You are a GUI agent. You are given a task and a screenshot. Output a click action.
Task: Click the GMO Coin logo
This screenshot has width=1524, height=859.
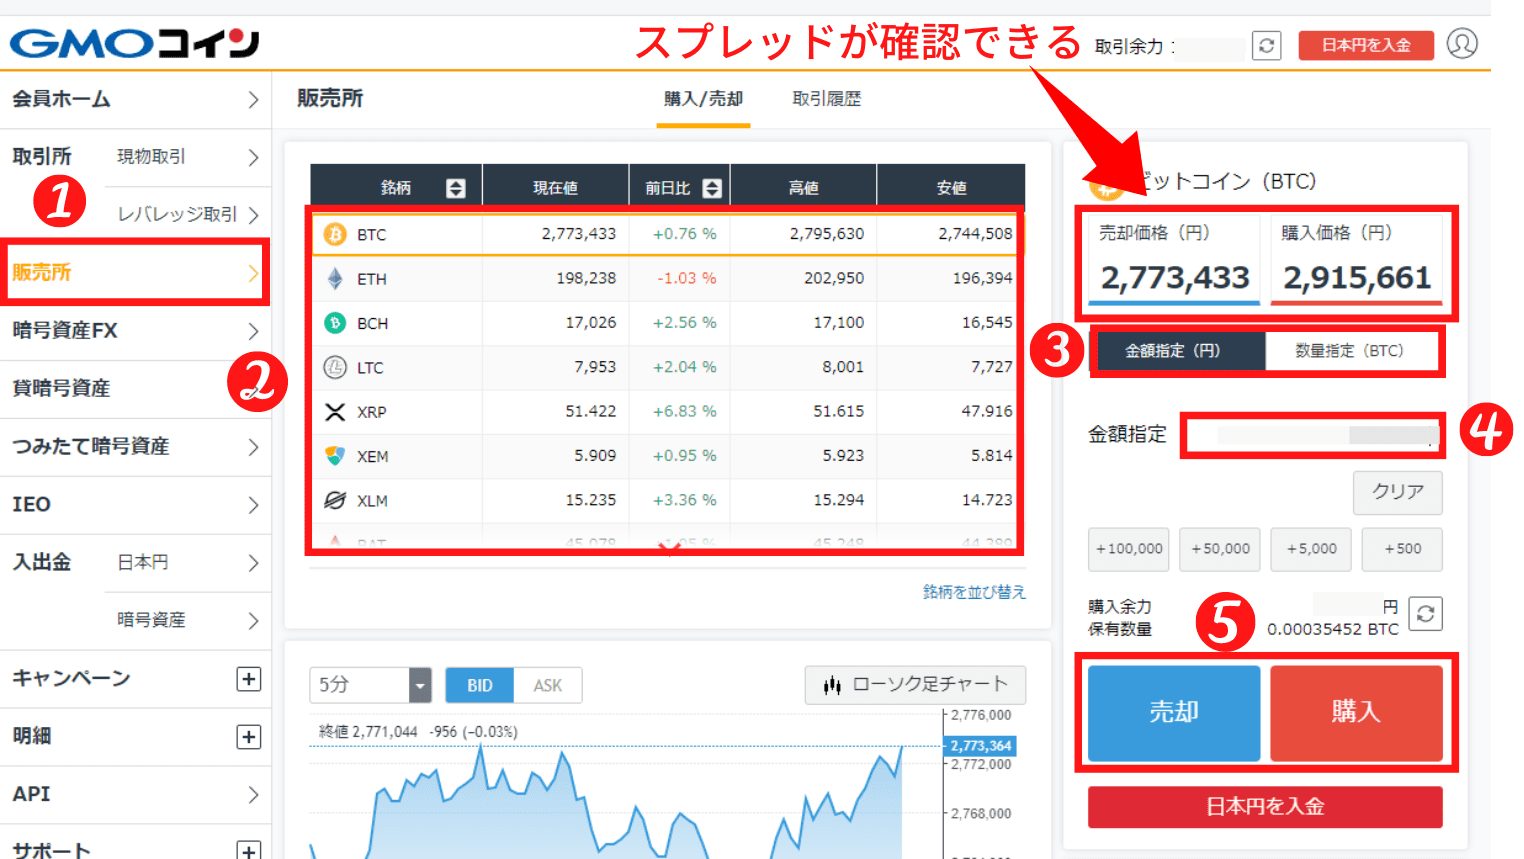click(x=134, y=43)
